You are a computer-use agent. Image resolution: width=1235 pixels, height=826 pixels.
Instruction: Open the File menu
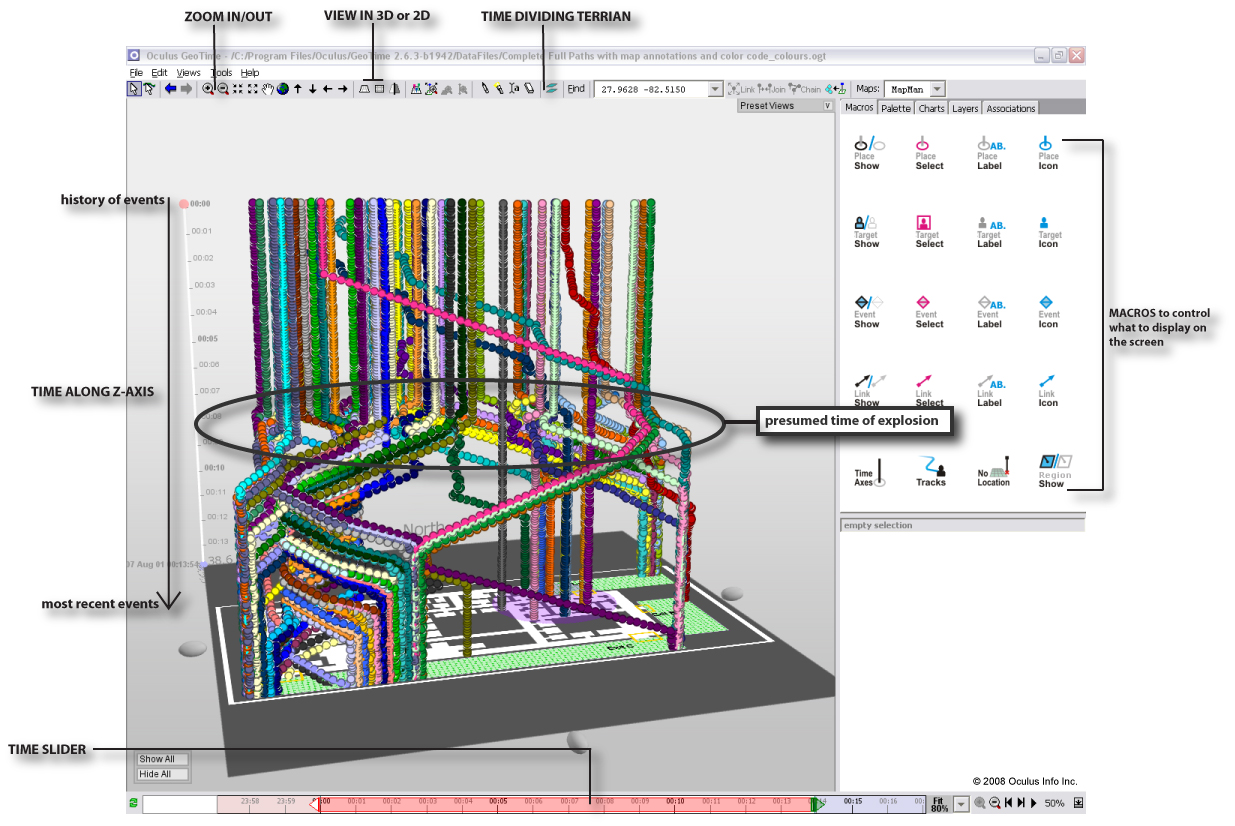click(136, 73)
